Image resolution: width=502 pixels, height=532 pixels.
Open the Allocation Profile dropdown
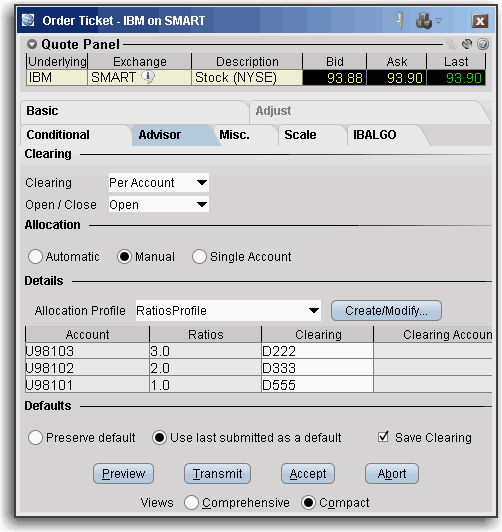pos(228,310)
